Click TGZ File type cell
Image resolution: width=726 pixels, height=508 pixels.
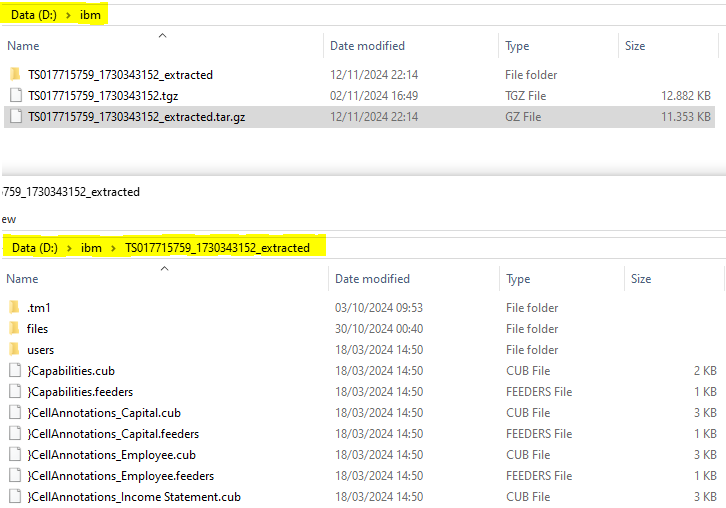pyautogui.click(x=526, y=96)
